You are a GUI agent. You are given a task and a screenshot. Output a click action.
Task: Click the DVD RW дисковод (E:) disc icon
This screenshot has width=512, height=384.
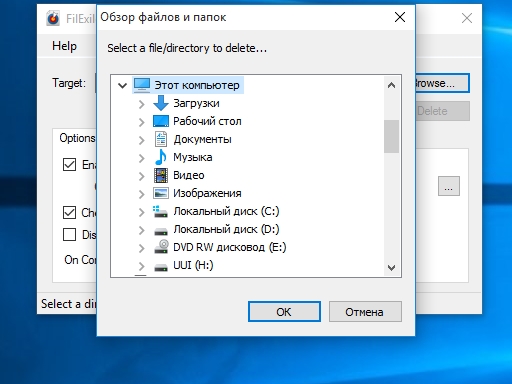pyautogui.click(x=161, y=247)
